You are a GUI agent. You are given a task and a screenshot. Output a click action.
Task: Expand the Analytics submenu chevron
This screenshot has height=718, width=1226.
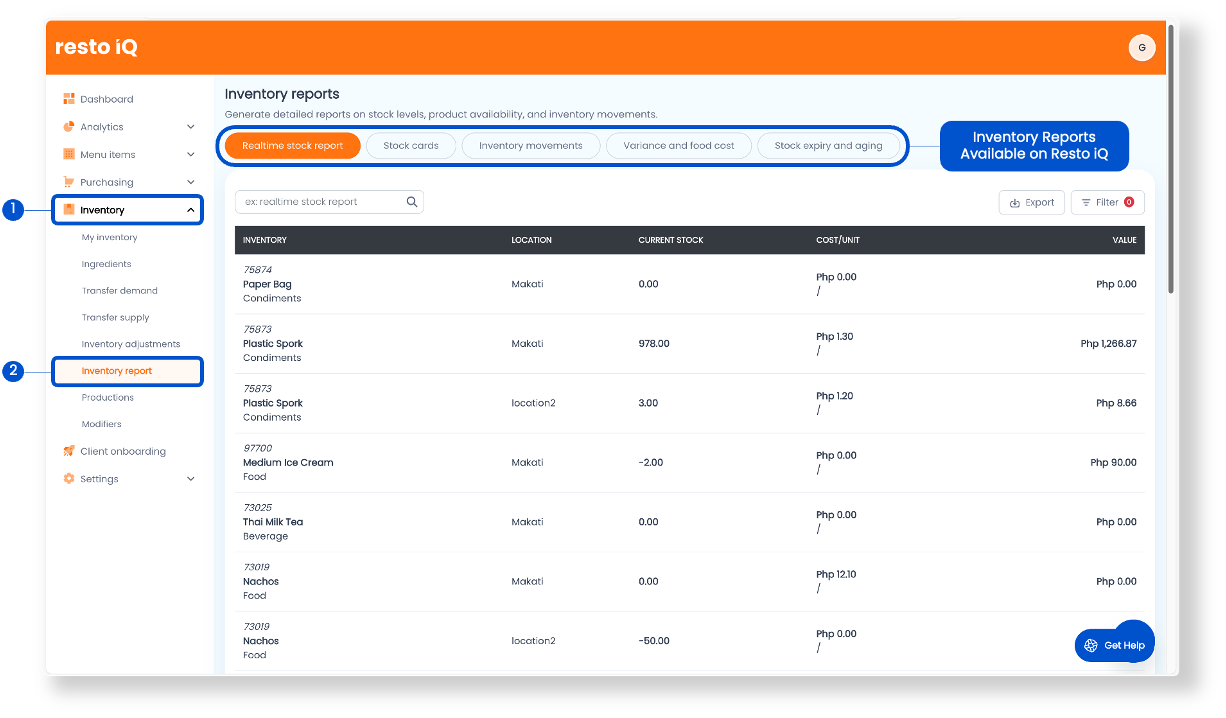[x=191, y=127]
